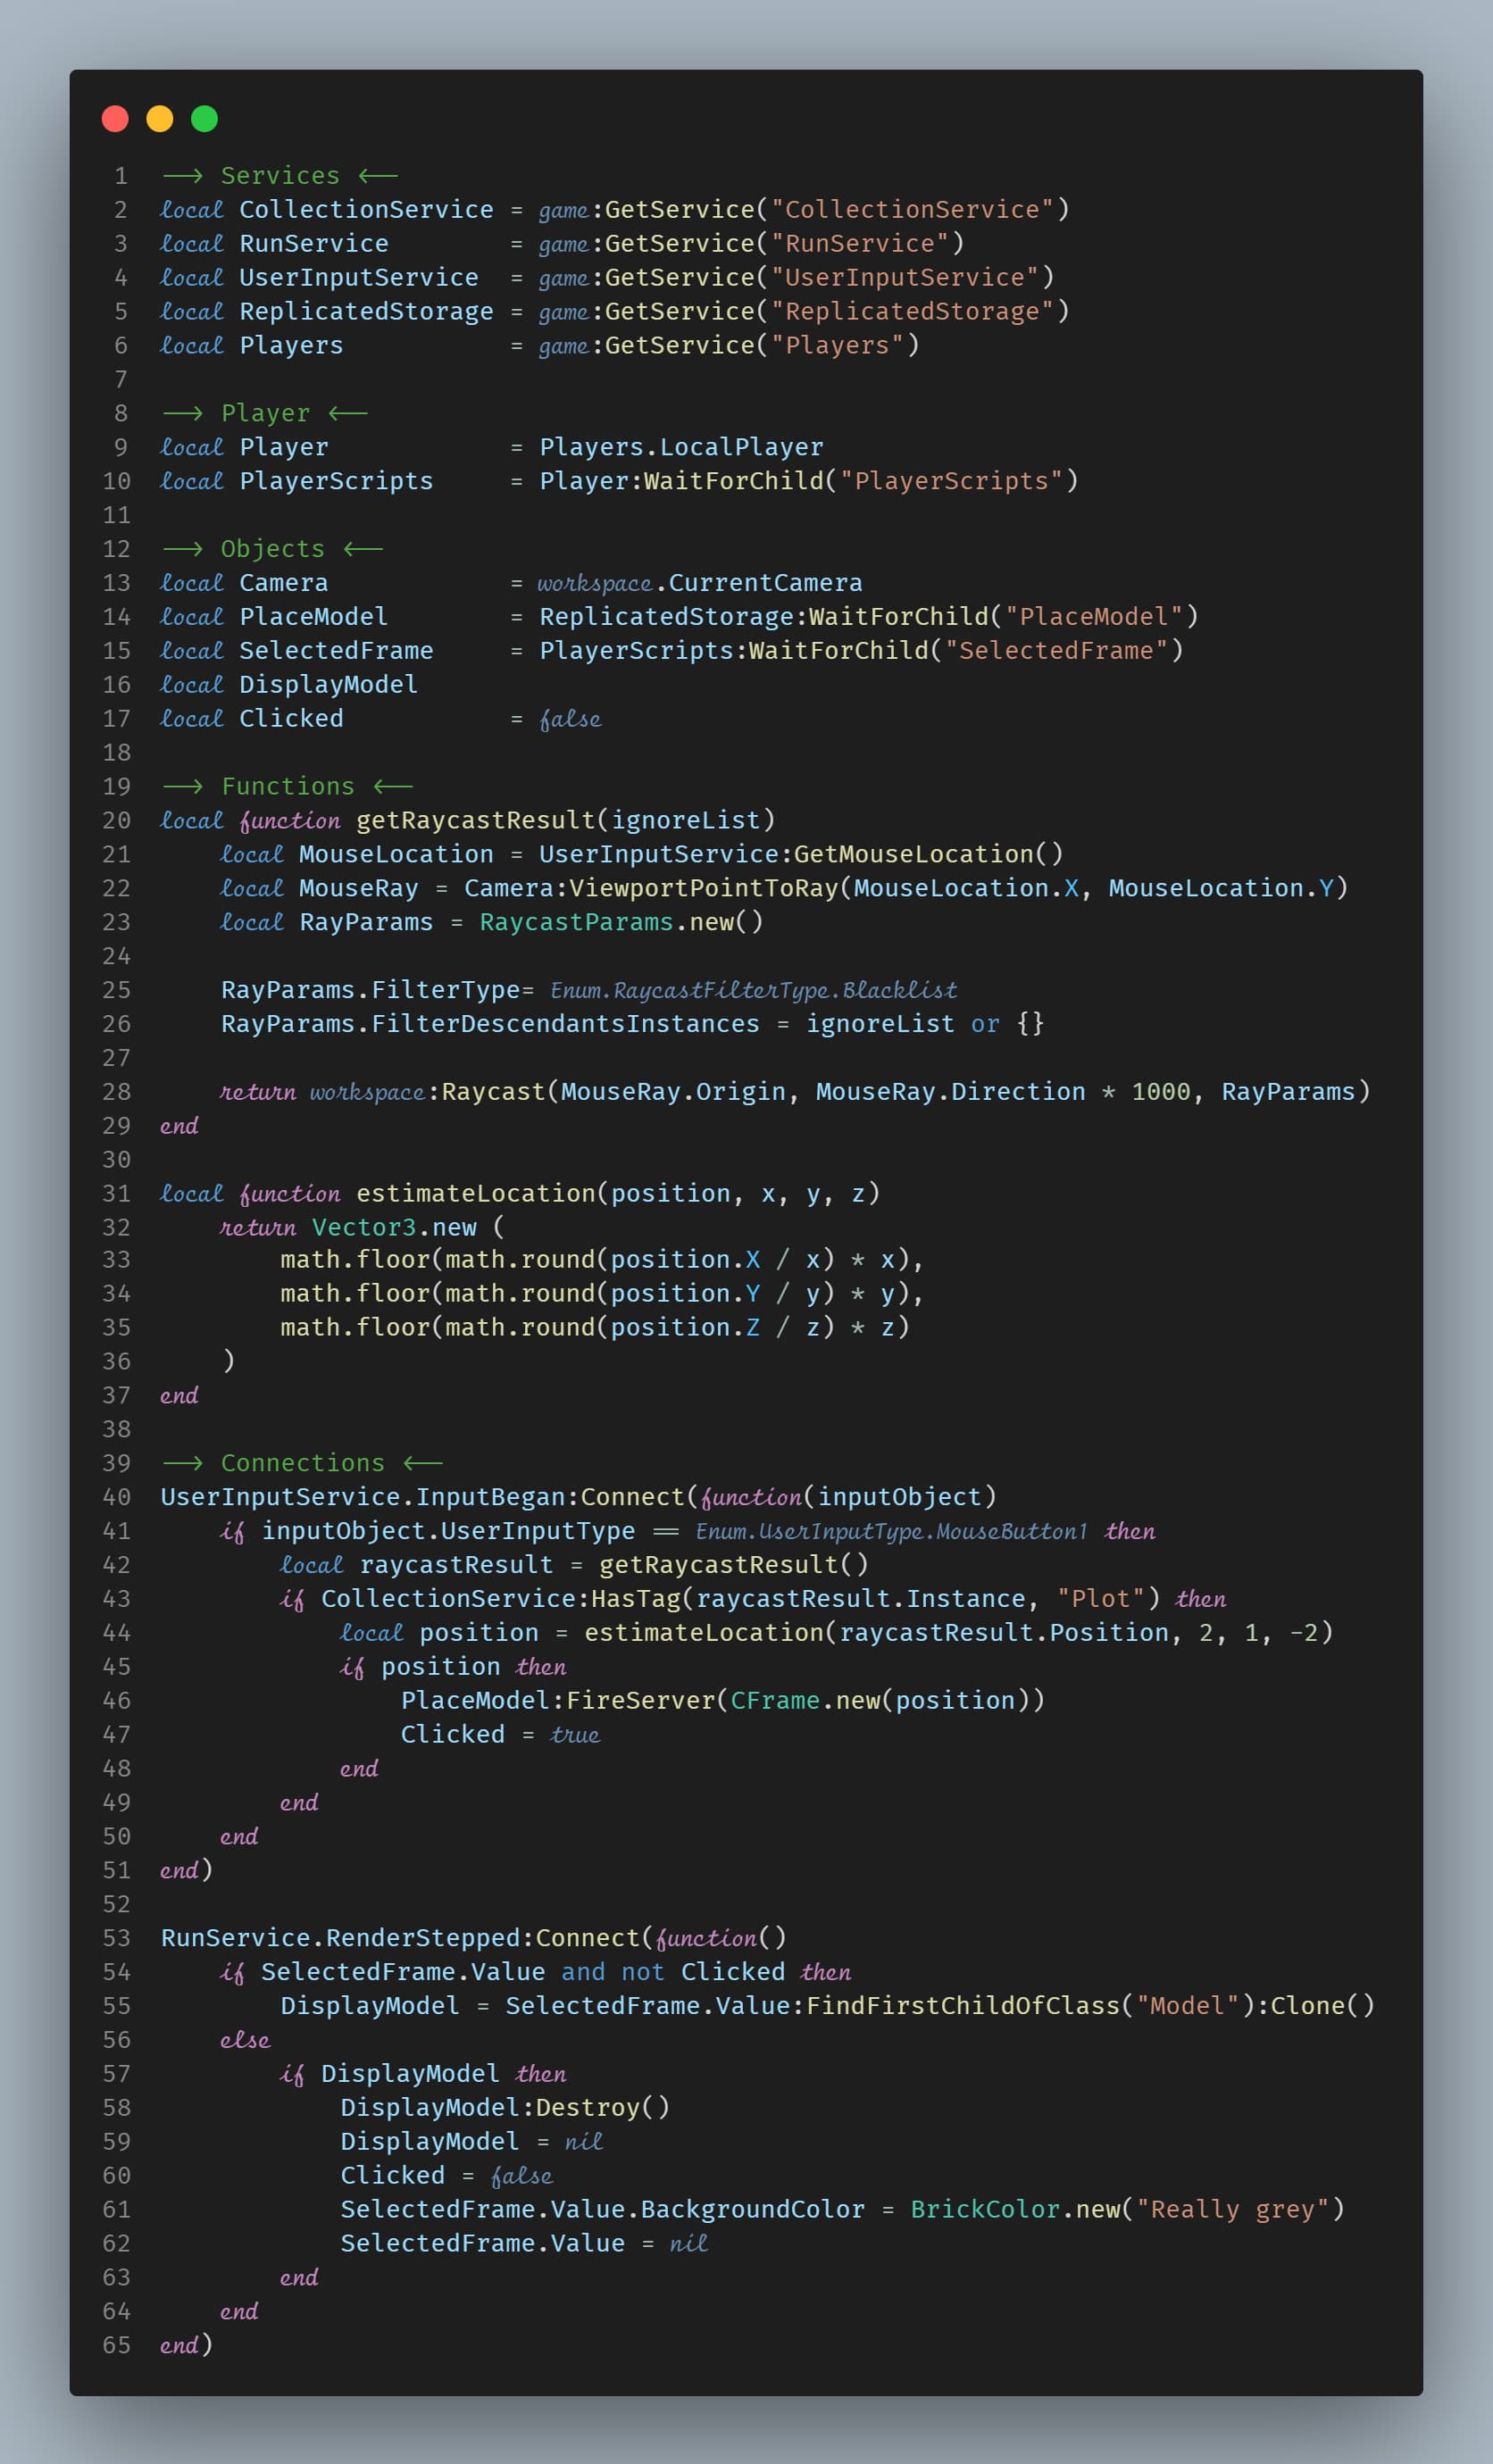Select the text GetService("ReplicatedStorage")
The height and width of the screenshot is (2464, 1493).
point(837,312)
